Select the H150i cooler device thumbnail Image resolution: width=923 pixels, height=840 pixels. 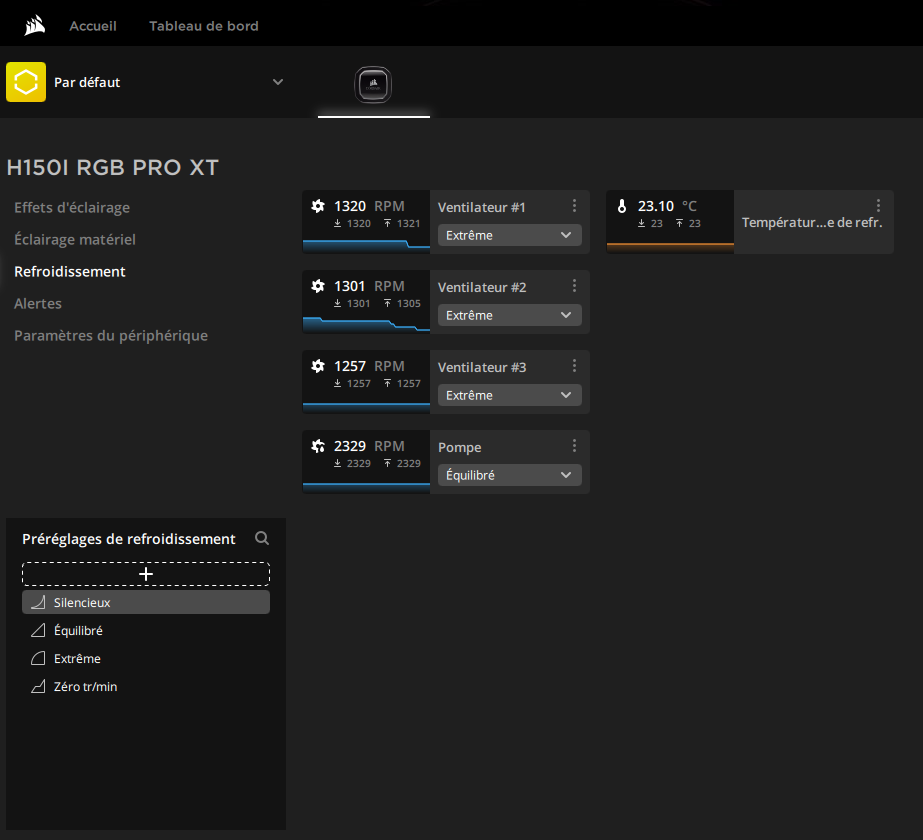[373, 85]
